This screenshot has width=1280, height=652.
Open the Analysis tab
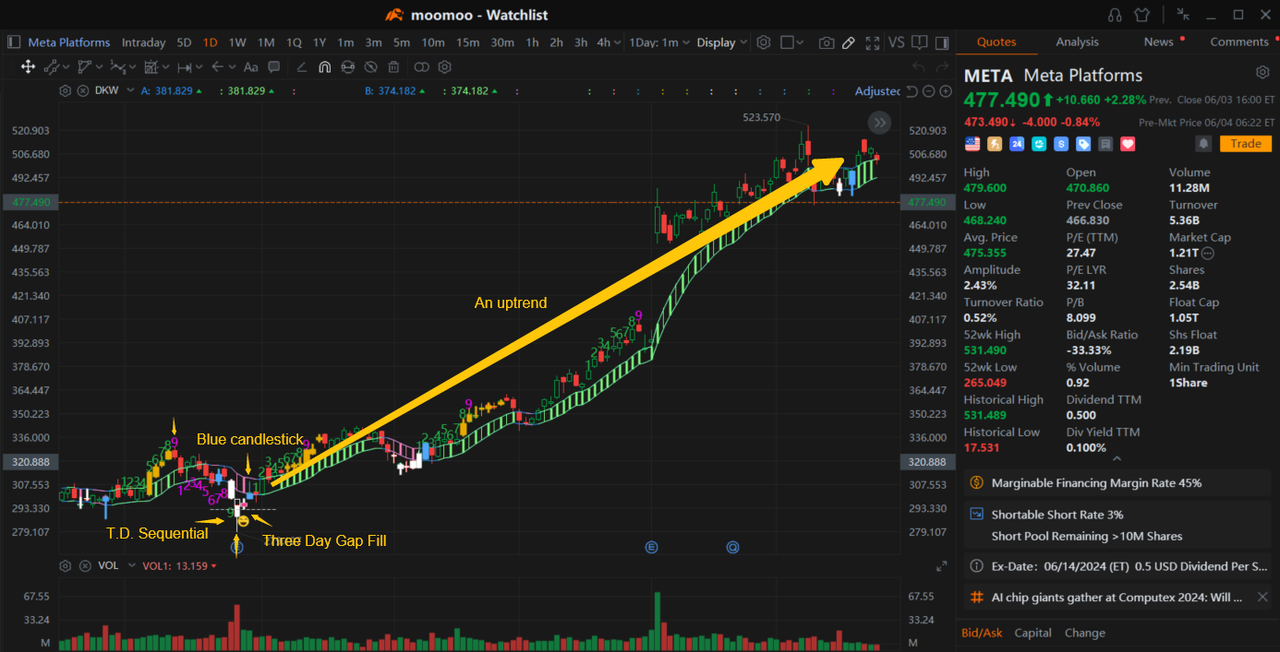tap(1077, 41)
